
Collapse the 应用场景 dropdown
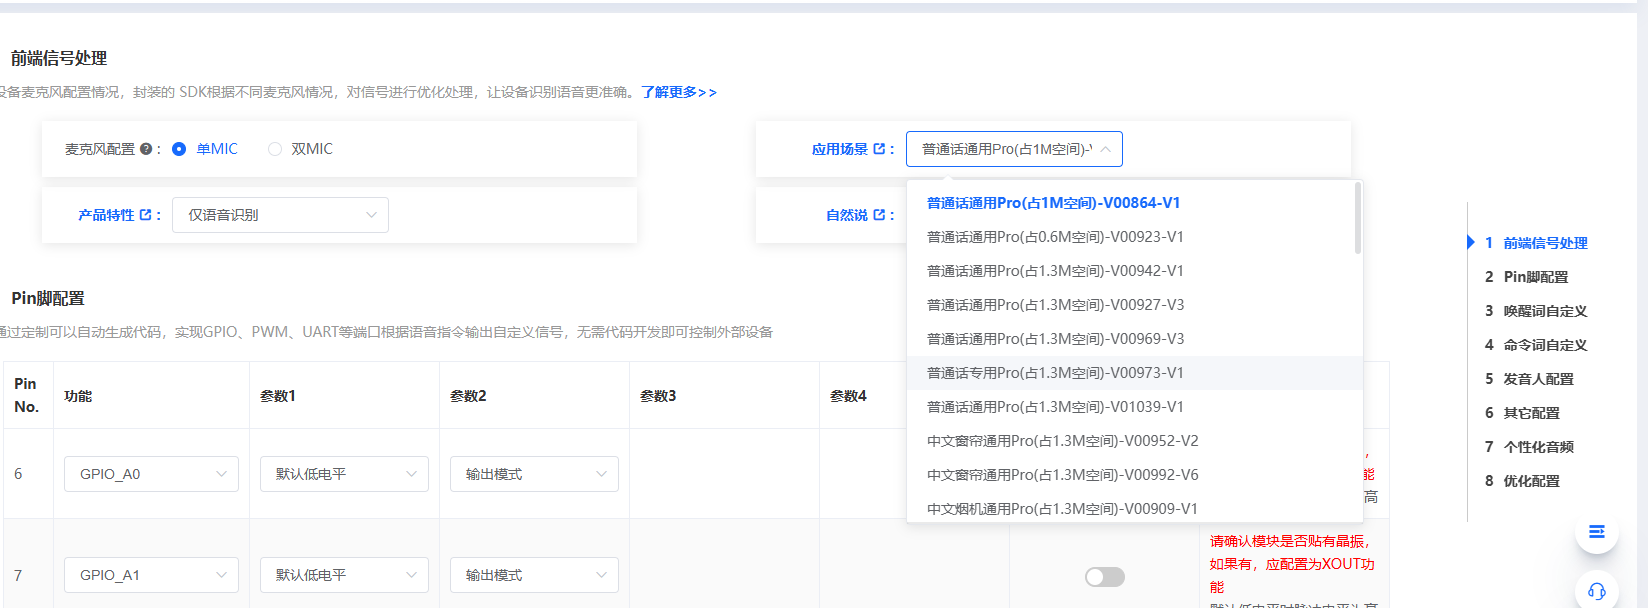click(1014, 149)
